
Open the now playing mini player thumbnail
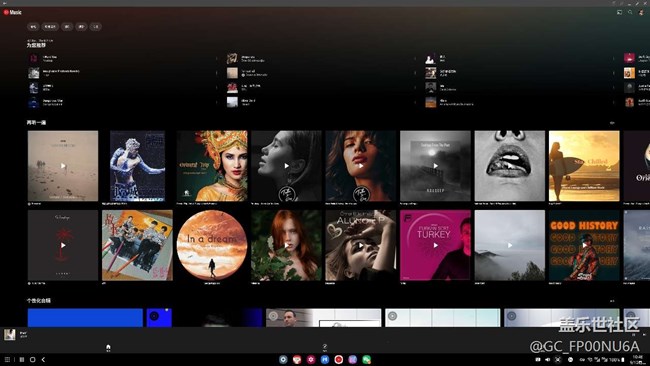pos(10,334)
